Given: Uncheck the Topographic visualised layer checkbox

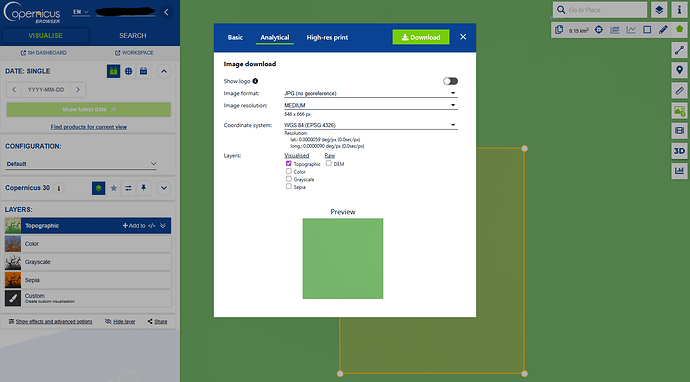Looking at the screenshot, I should [289, 163].
